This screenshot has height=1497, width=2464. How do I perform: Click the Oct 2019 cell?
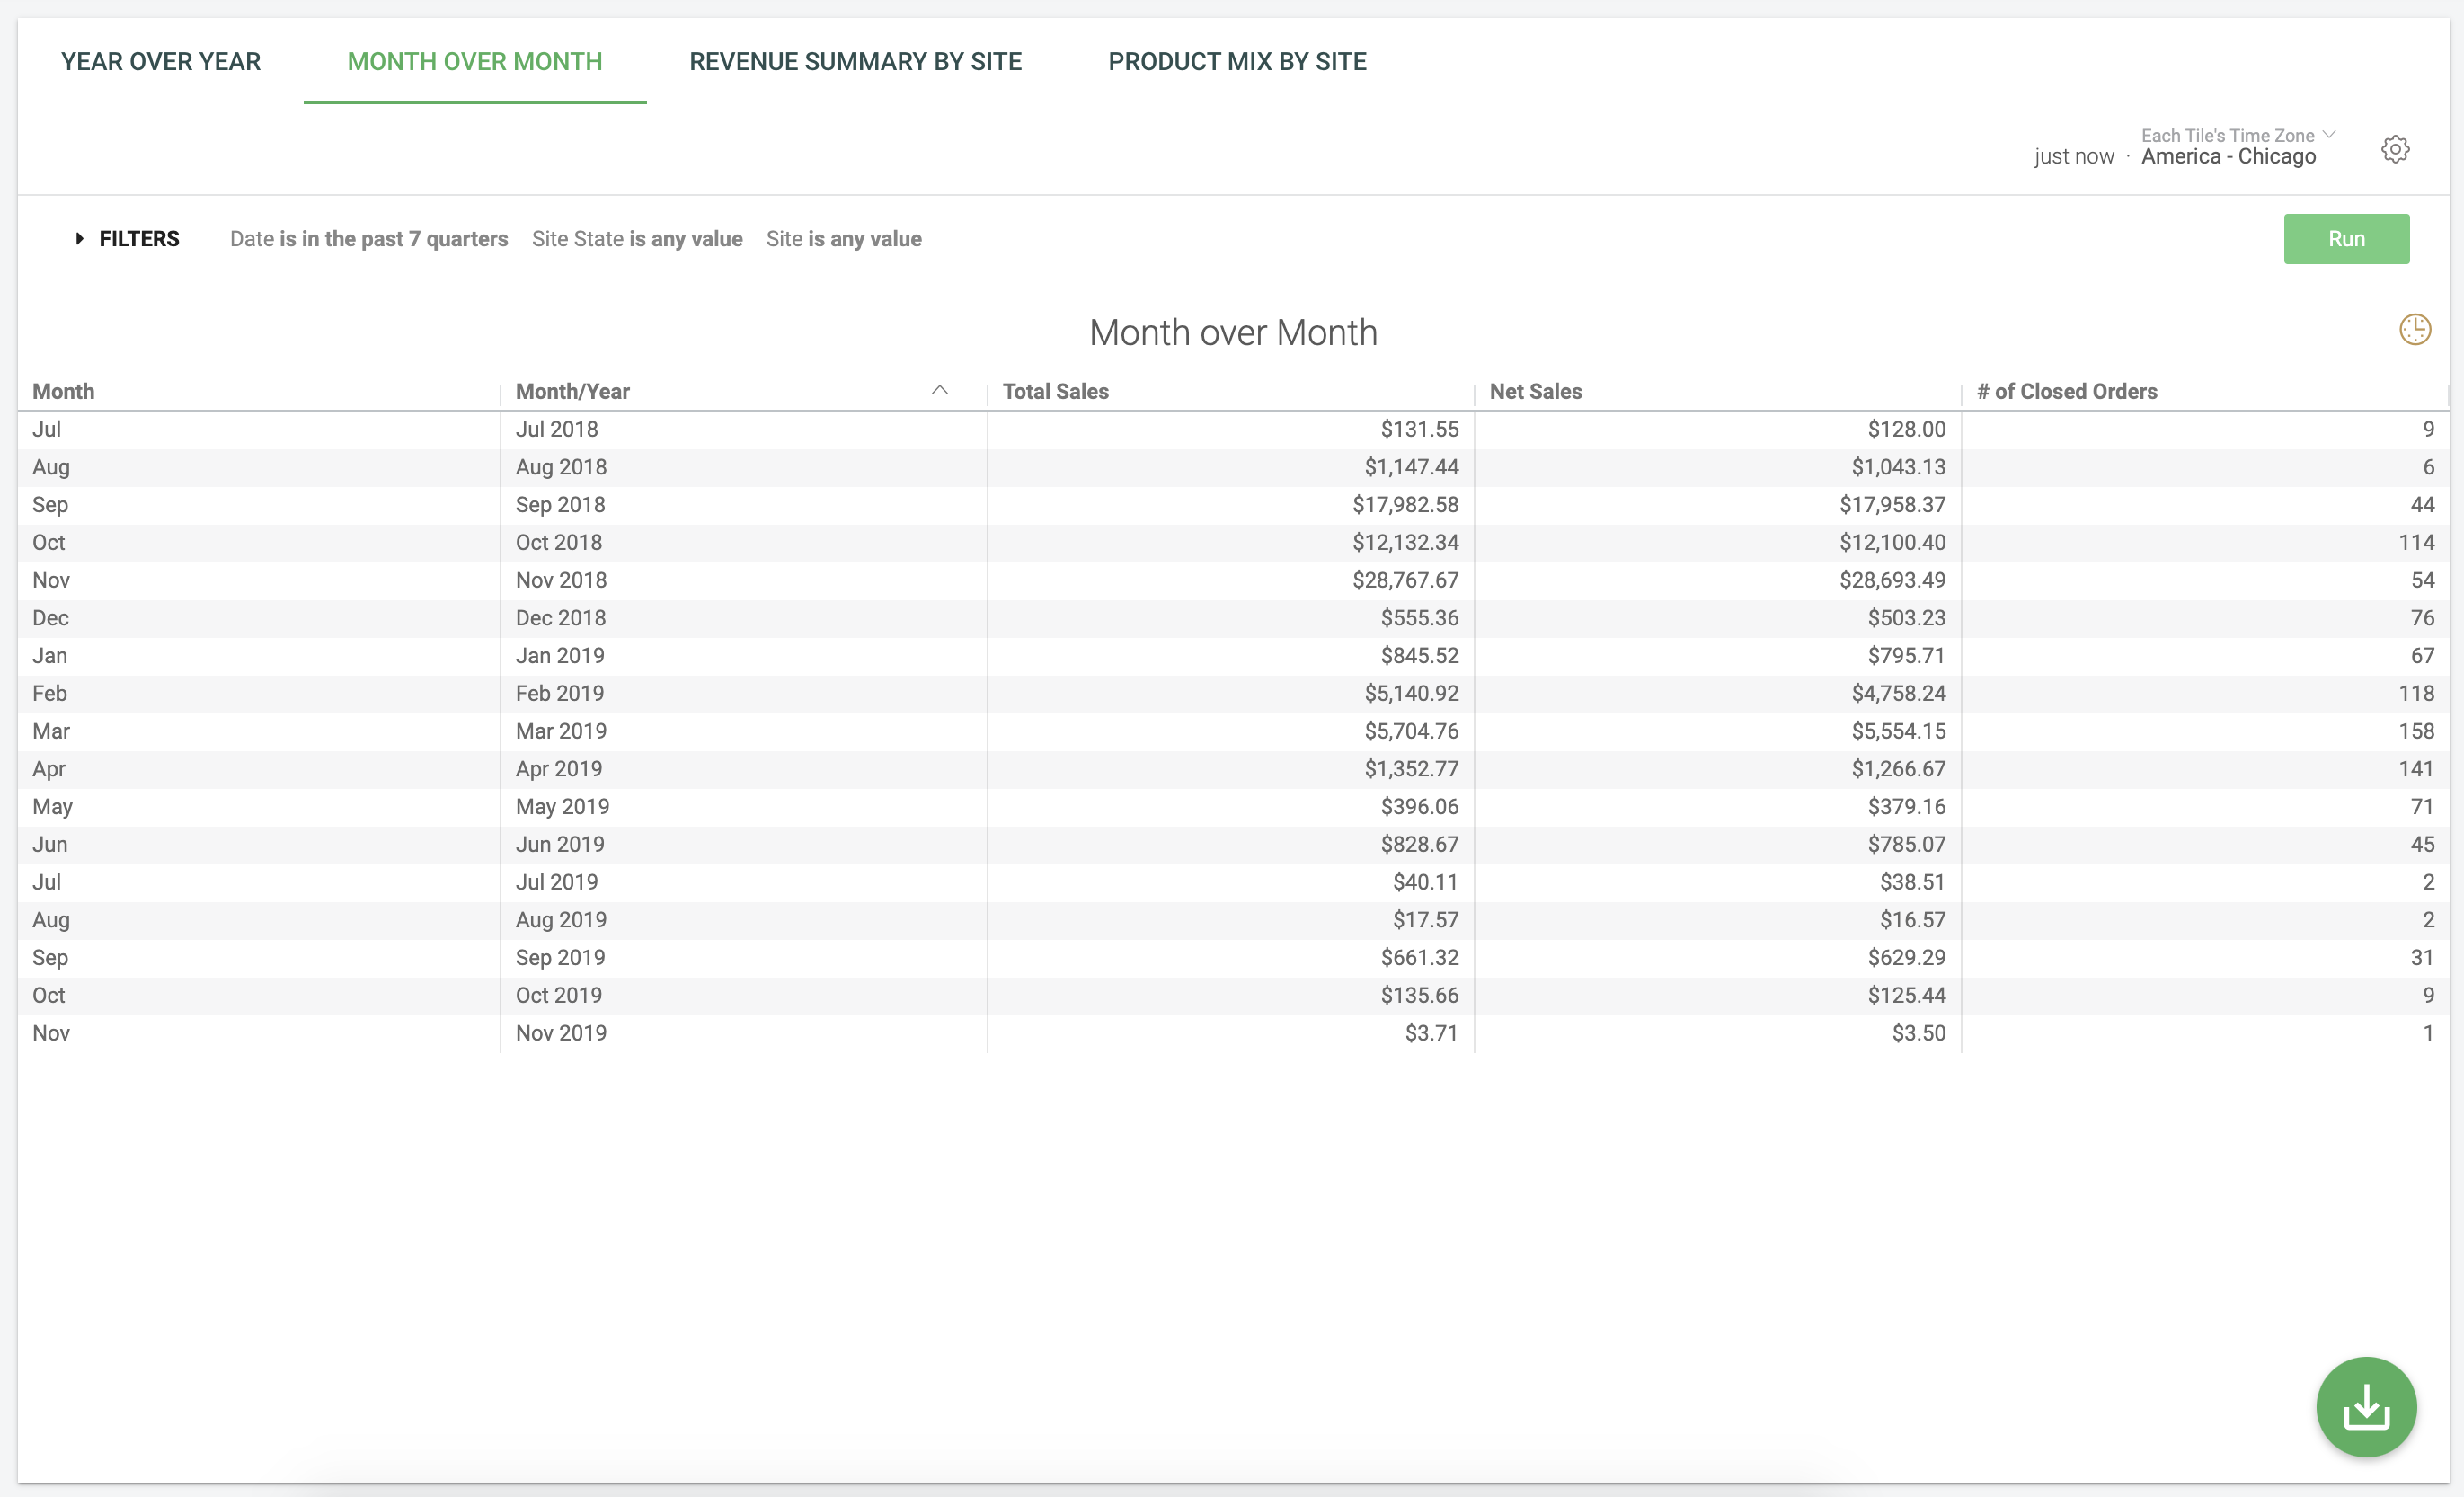[x=559, y=996]
